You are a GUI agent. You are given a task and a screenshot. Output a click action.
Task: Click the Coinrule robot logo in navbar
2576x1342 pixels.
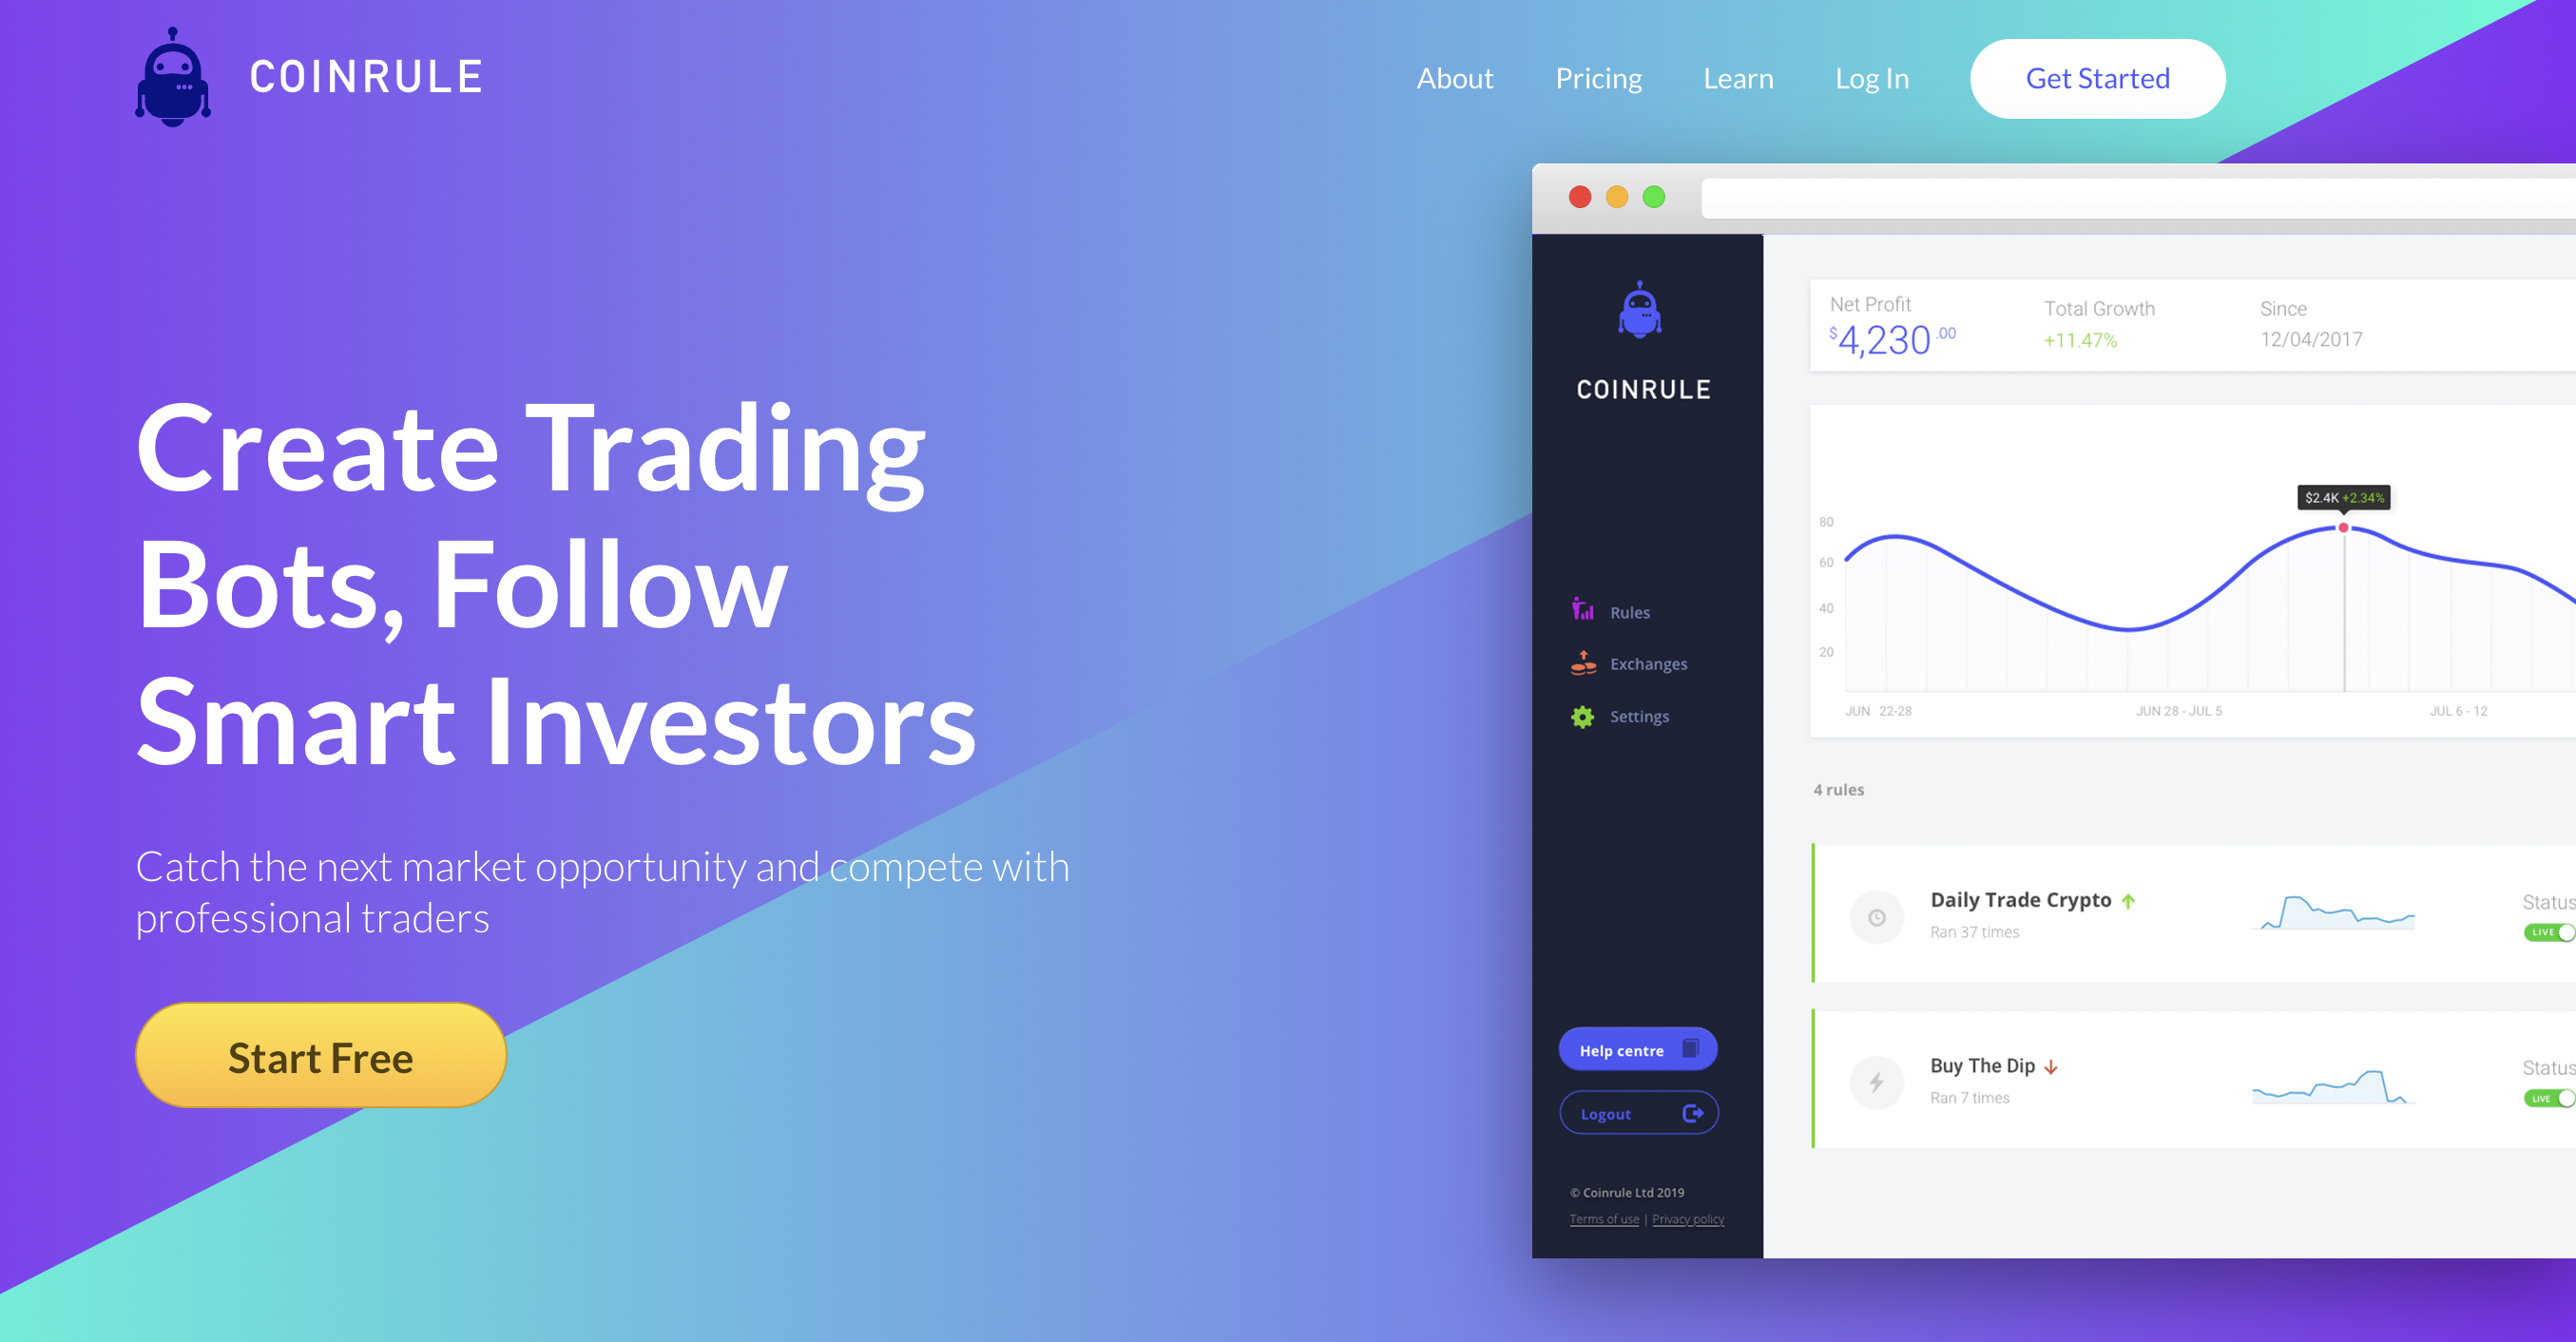click(x=170, y=75)
